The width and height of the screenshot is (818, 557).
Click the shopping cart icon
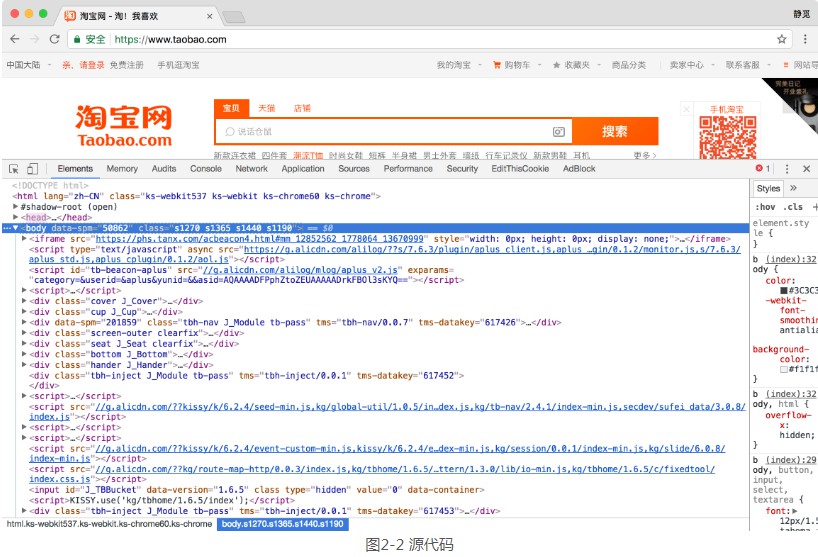(497, 65)
